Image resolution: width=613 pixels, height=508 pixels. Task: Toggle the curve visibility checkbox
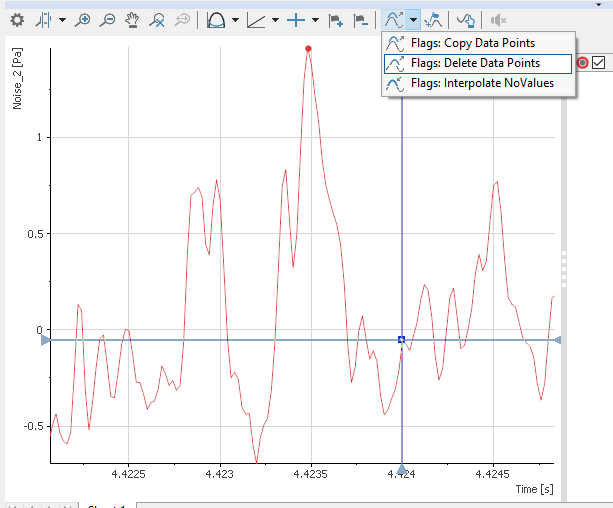tap(599, 63)
